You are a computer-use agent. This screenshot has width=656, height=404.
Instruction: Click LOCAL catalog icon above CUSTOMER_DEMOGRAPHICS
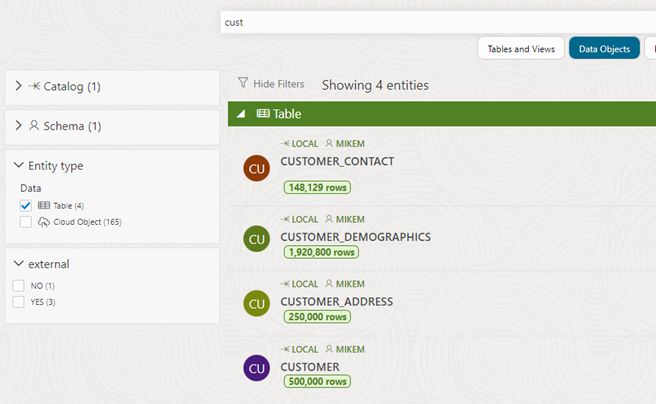(285, 219)
